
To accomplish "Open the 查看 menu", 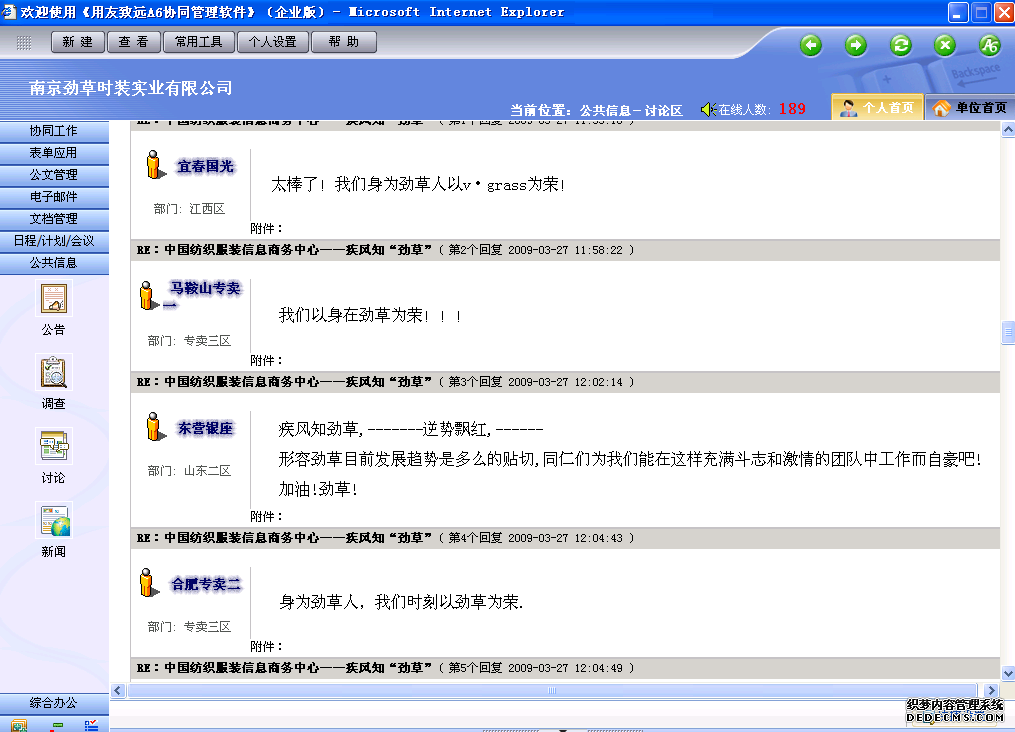I will point(133,42).
